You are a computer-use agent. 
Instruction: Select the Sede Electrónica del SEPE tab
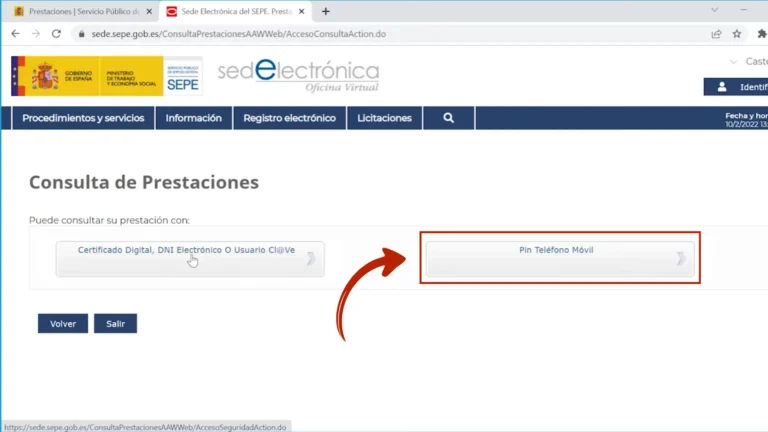[x=236, y=11]
